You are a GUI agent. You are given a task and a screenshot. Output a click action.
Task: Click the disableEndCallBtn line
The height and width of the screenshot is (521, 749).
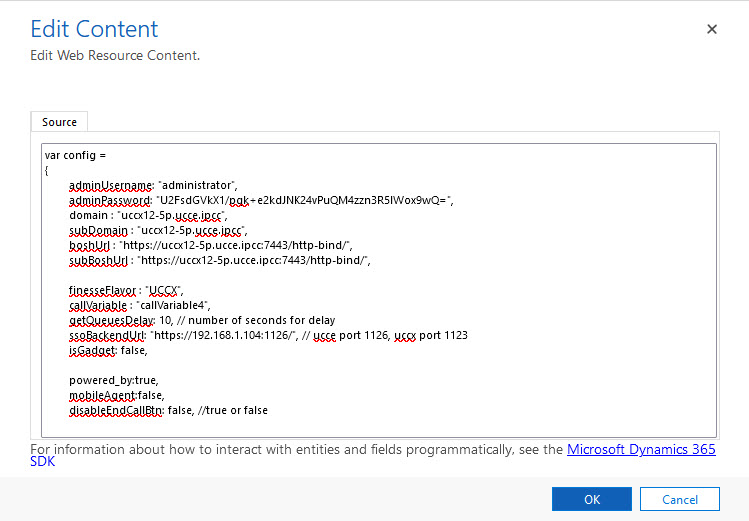point(168,410)
